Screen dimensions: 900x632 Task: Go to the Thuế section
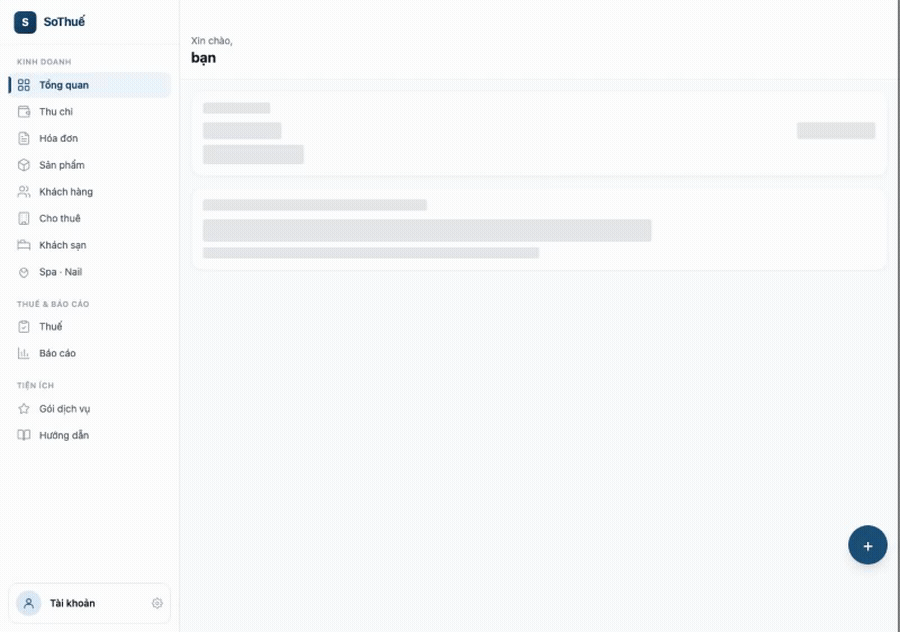[90, 327]
